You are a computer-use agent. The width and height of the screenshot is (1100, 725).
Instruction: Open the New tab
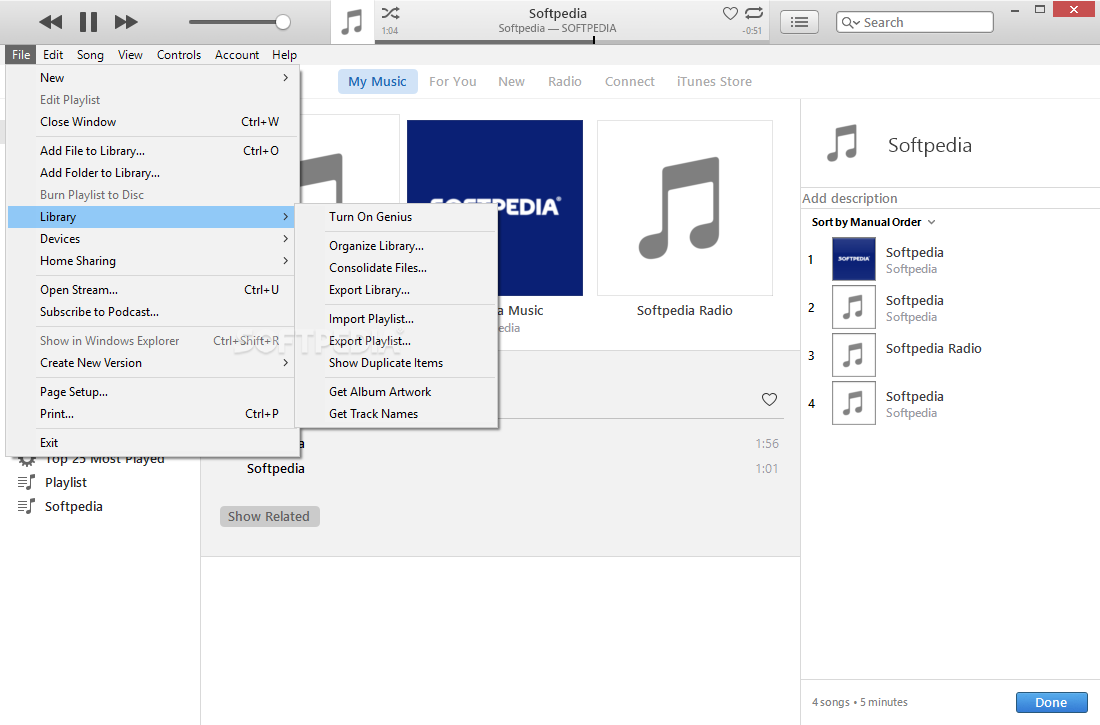tap(511, 81)
